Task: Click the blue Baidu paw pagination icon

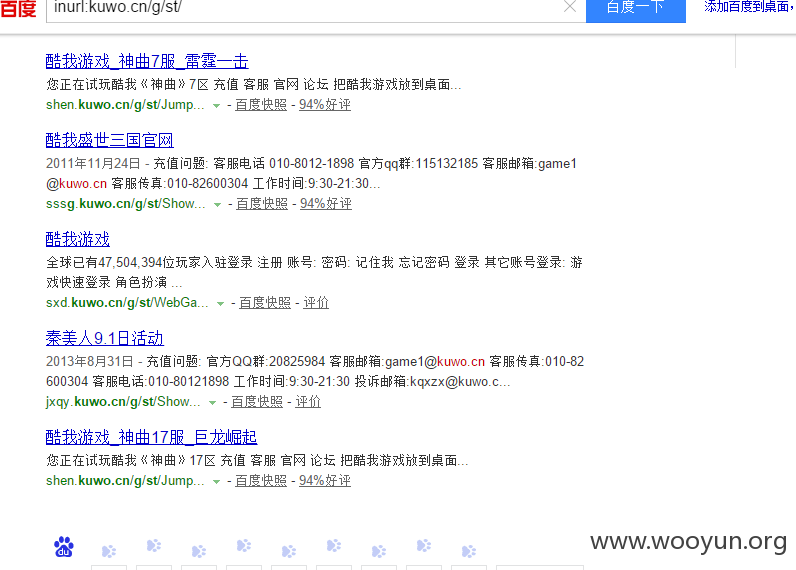Action: (x=64, y=547)
